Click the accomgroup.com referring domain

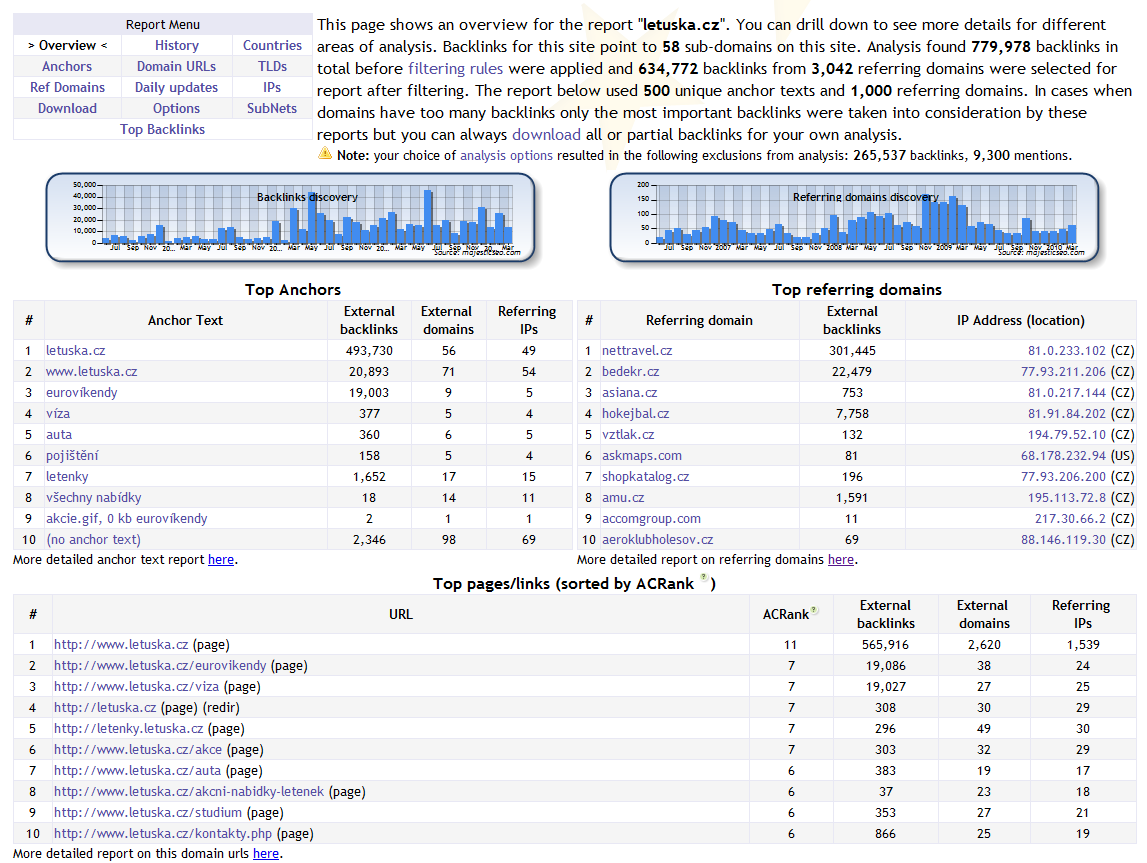tap(651, 519)
